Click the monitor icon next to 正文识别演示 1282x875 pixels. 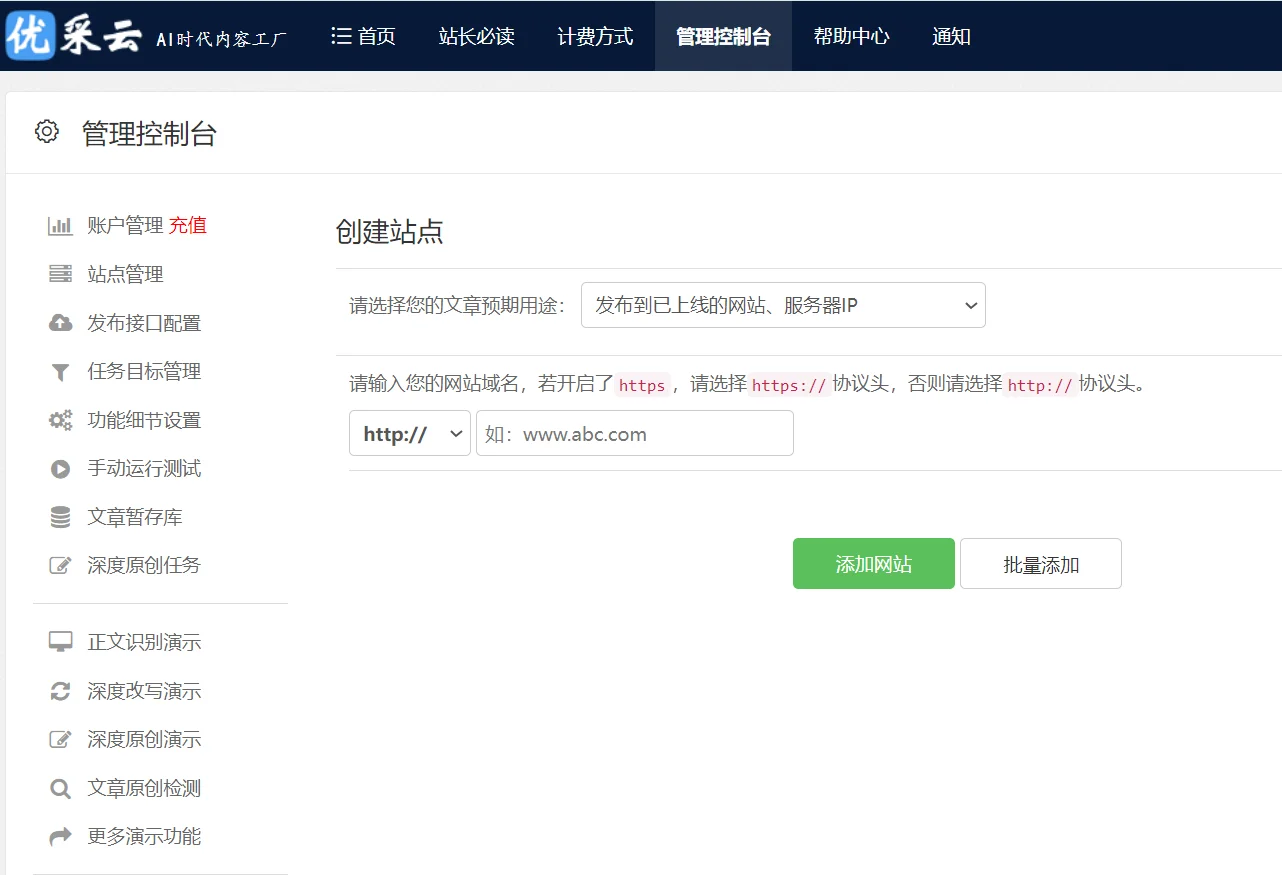click(x=60, y=641)
